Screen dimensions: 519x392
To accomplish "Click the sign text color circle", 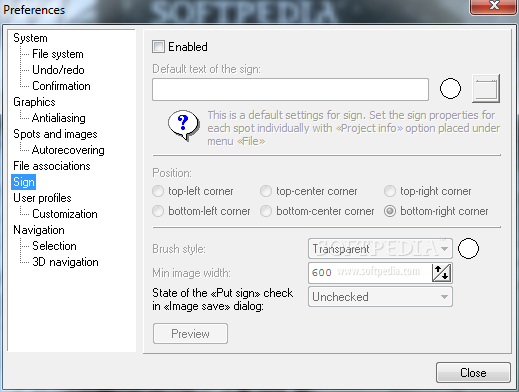I will [450, 88].
